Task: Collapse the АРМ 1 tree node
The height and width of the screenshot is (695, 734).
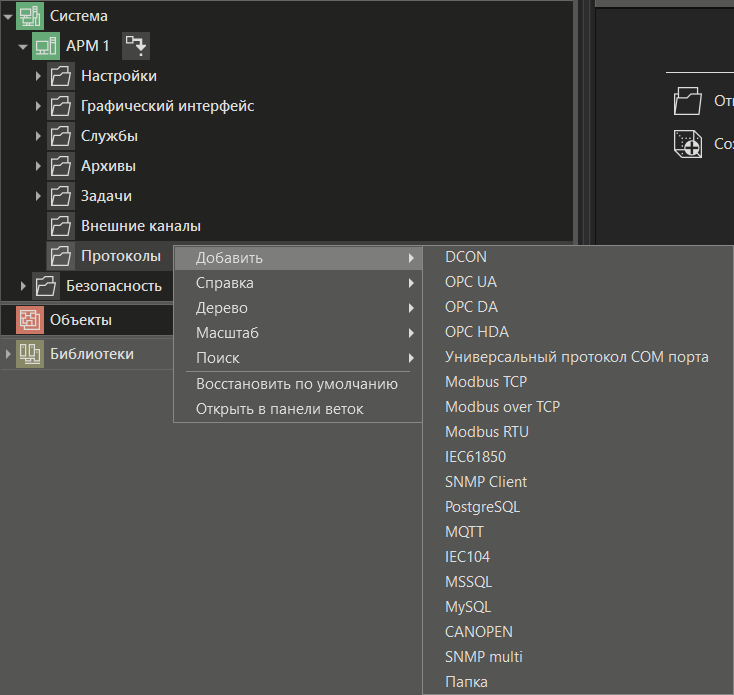Action: click(x=23, y=46)
